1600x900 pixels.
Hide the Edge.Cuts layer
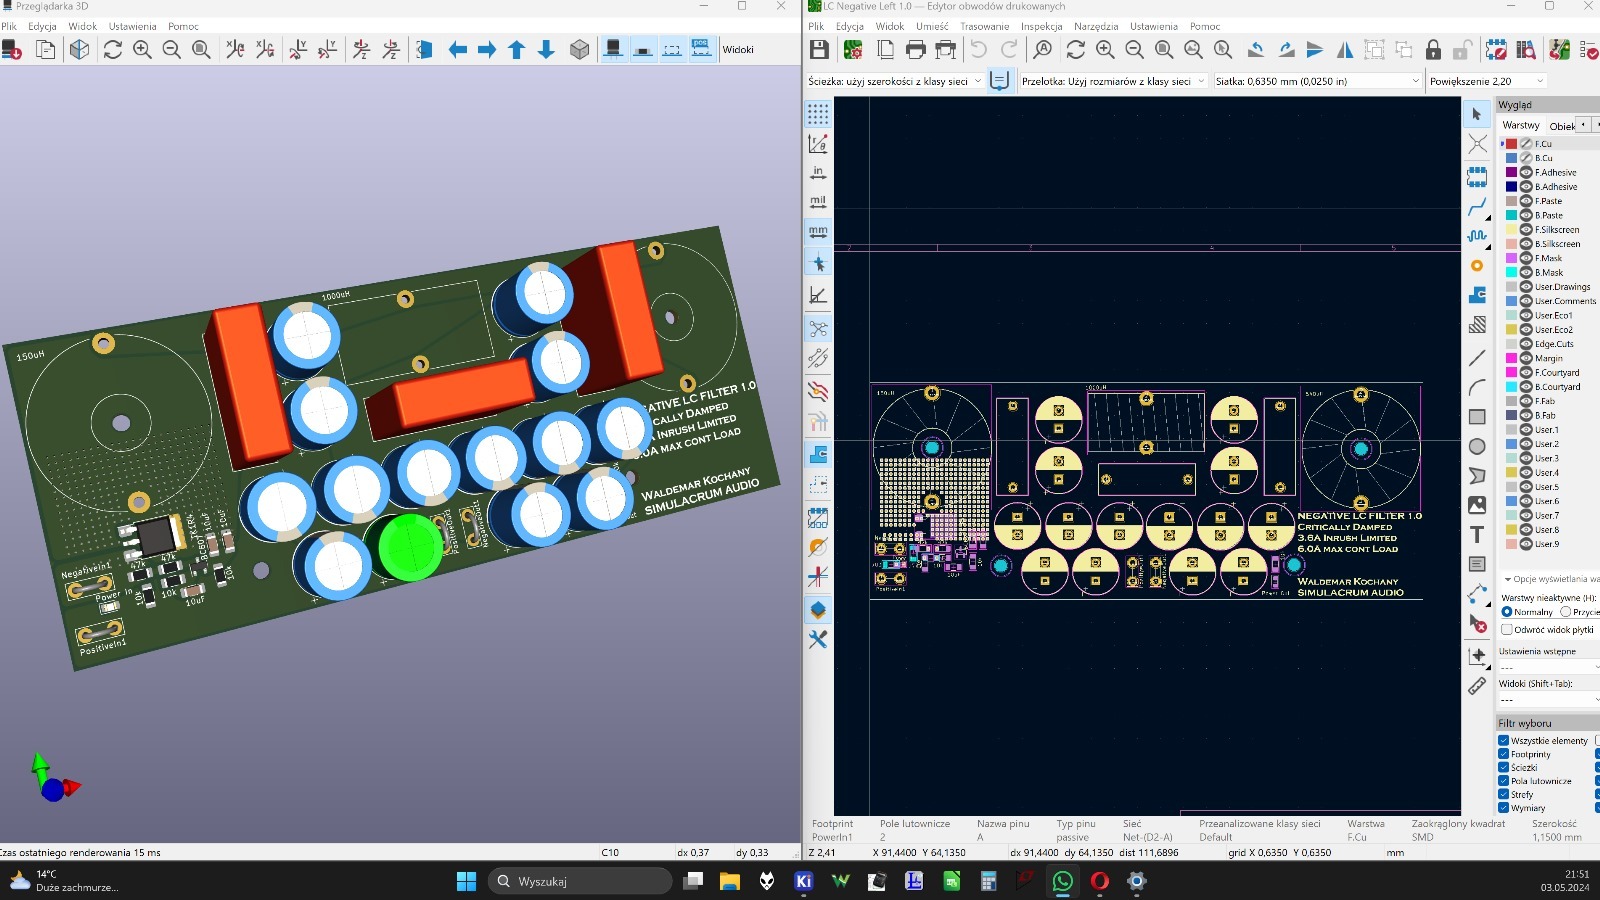tap(1526, 343)
